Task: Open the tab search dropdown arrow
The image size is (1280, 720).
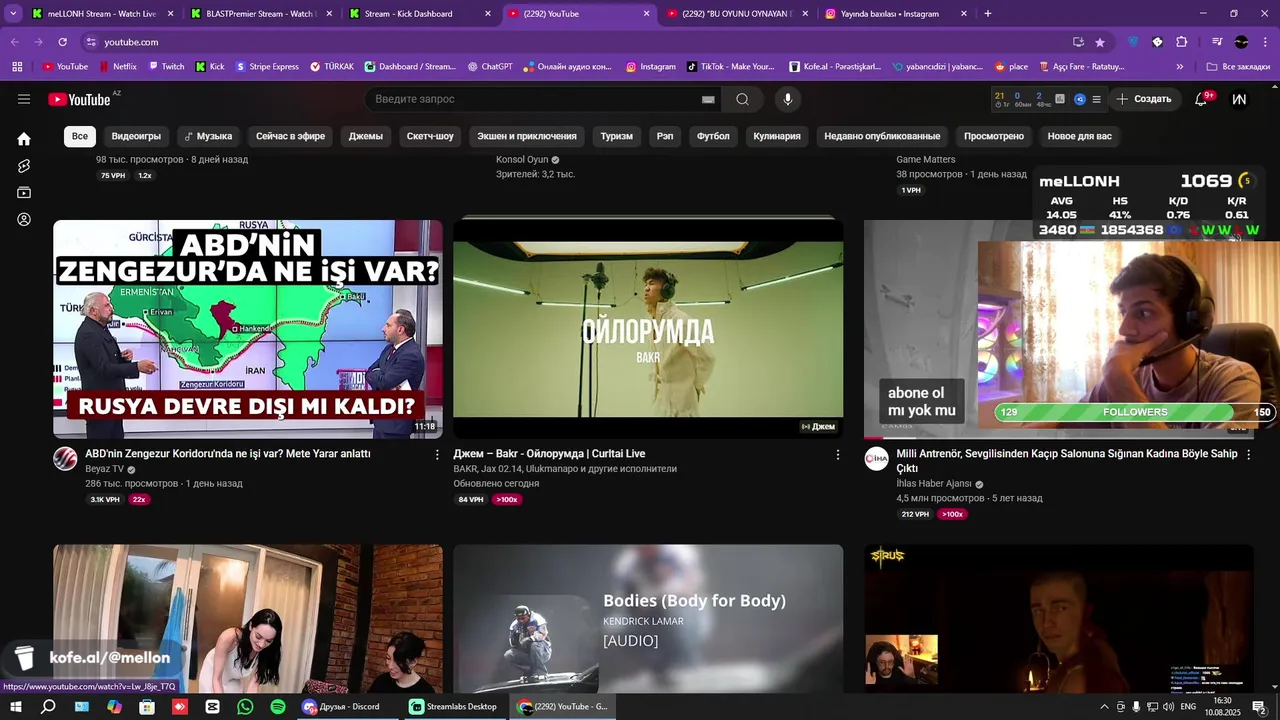Action: 13,14
